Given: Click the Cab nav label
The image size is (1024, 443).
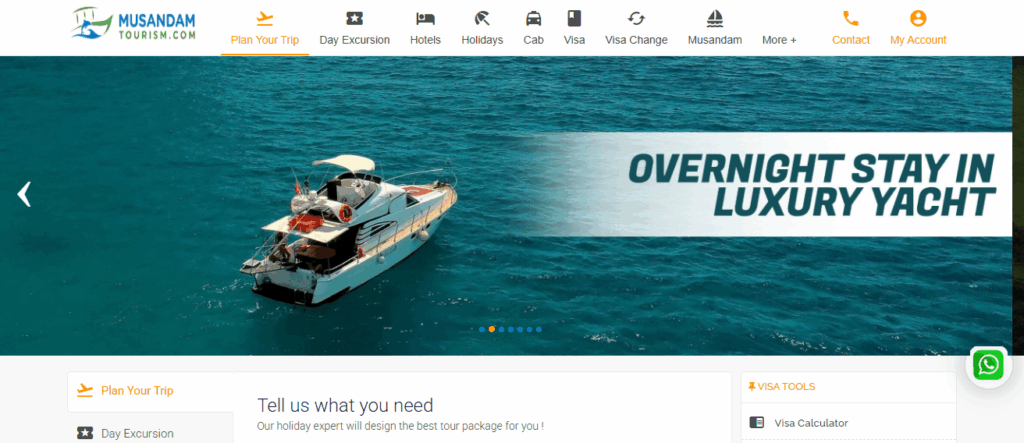Looking at the screenshot, I should 534,40.
